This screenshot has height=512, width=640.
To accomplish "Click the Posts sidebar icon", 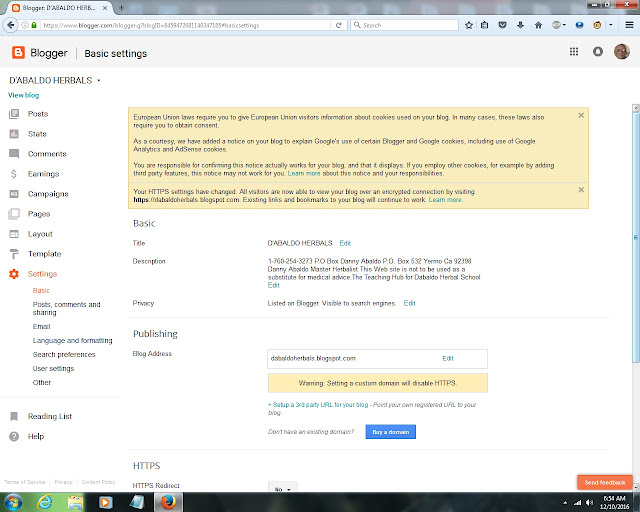I will tap(14, 114).
